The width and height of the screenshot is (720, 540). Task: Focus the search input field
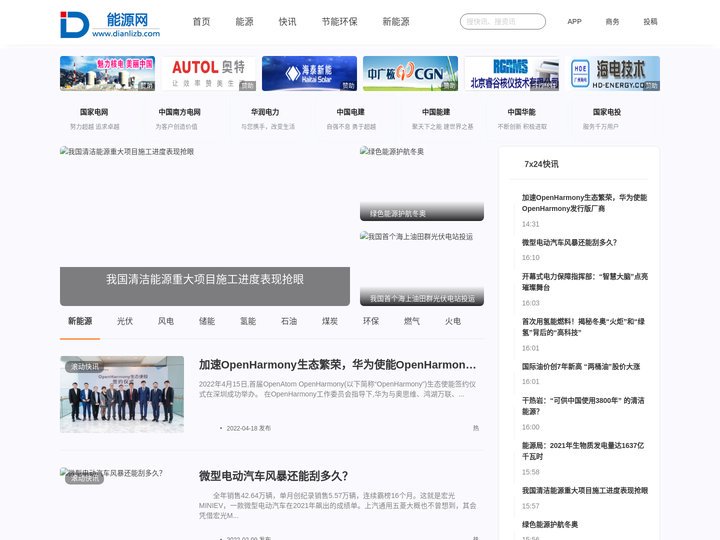tap(503, 22)
